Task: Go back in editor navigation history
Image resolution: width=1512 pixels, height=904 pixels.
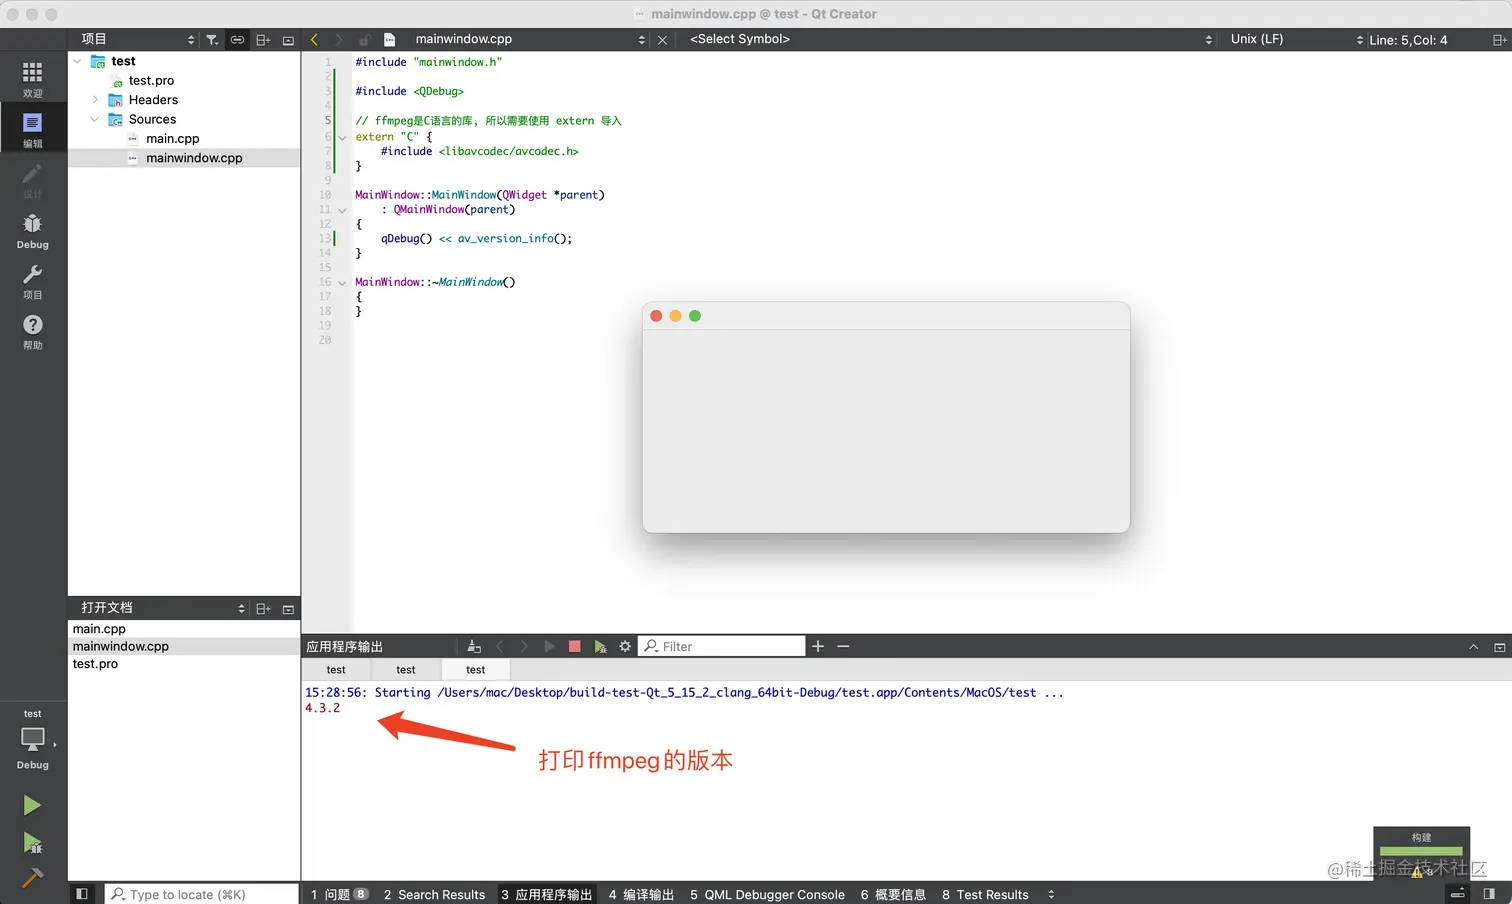Action: click(314, 40)
